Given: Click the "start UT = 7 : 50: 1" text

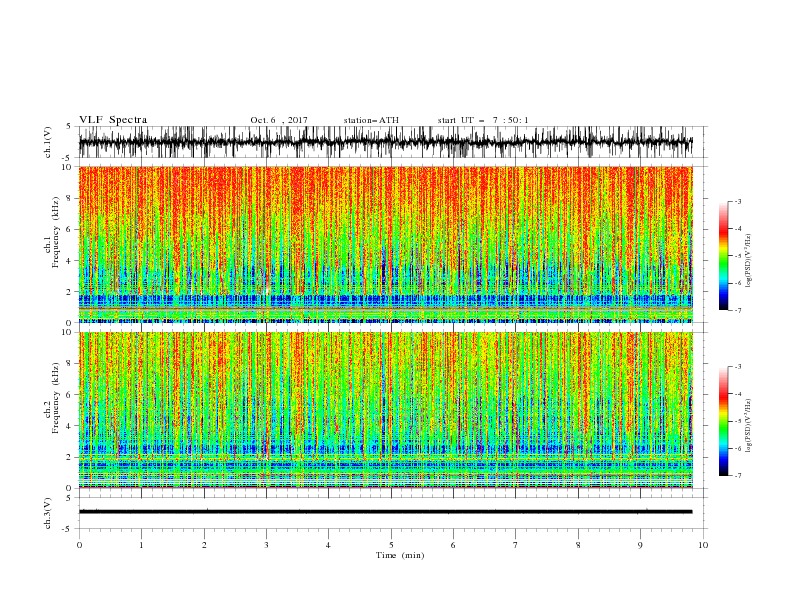Looking at the screenshot, I should coord(483,120).
